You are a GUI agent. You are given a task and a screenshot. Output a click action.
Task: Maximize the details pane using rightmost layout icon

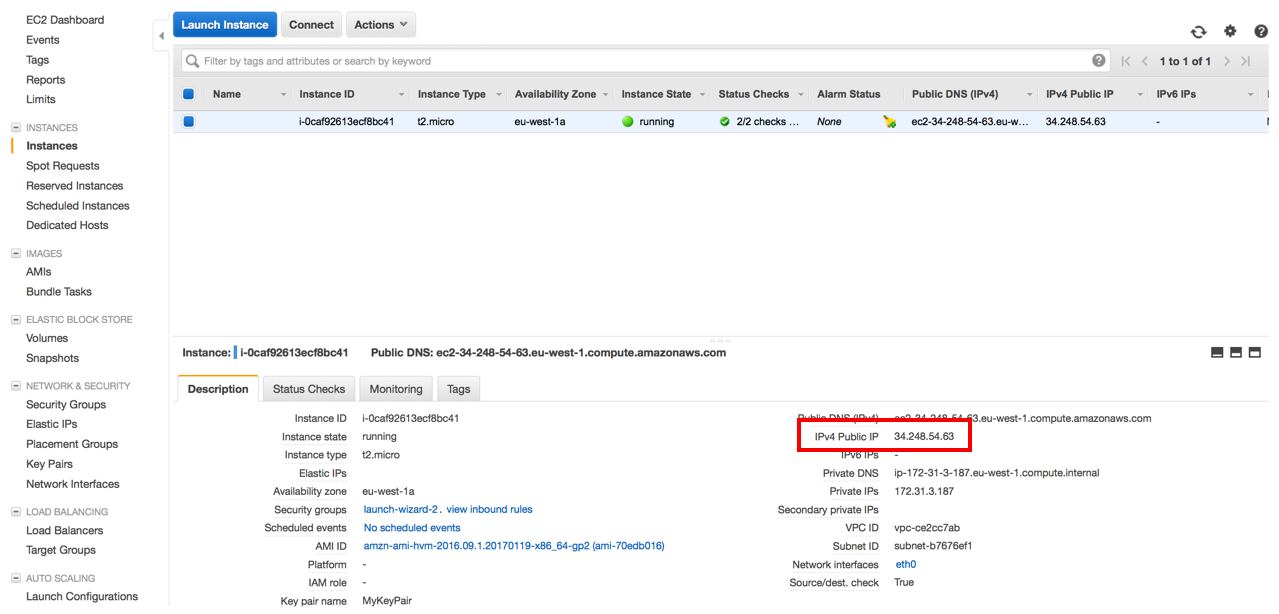(x=1255, y=353)
